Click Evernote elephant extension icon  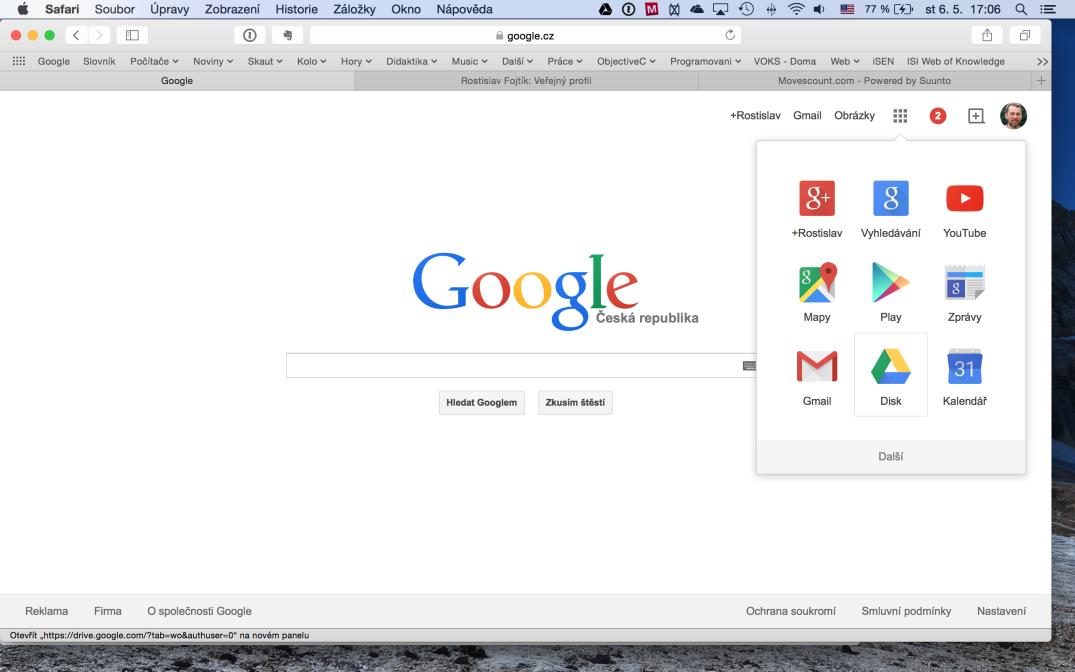point(287,35)
